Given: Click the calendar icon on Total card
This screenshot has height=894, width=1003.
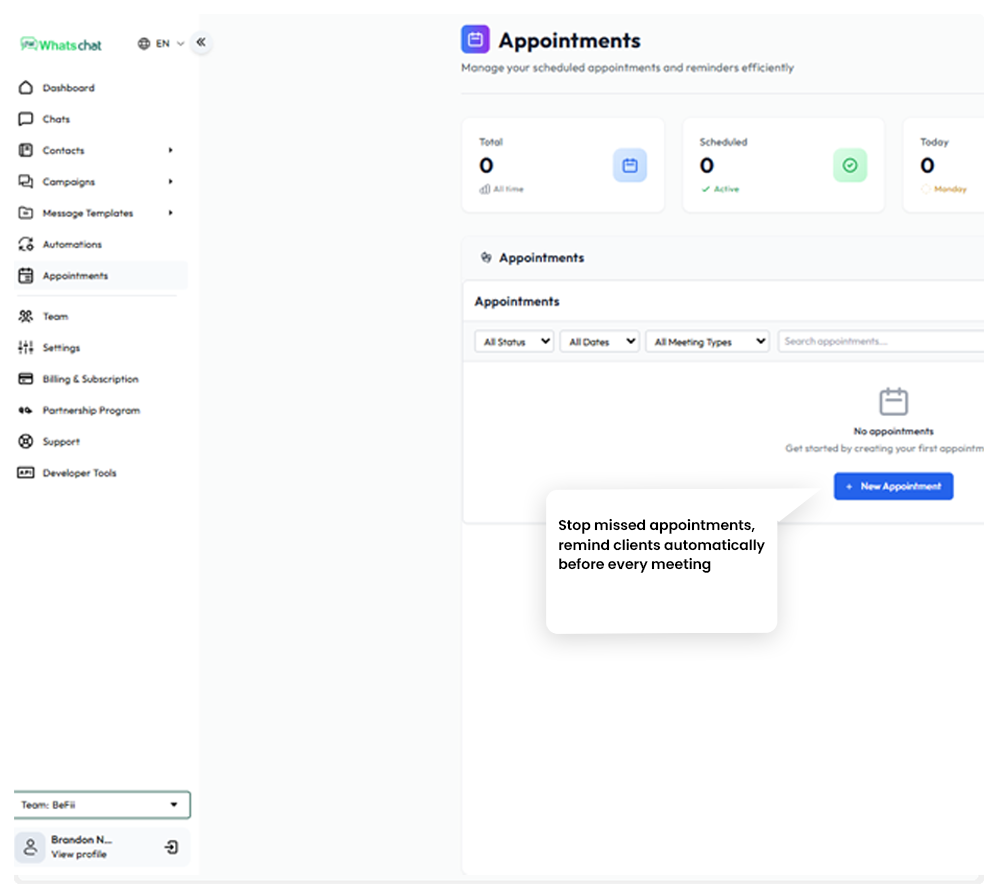Looking at the screenshot, I should (x=630, y=166).
